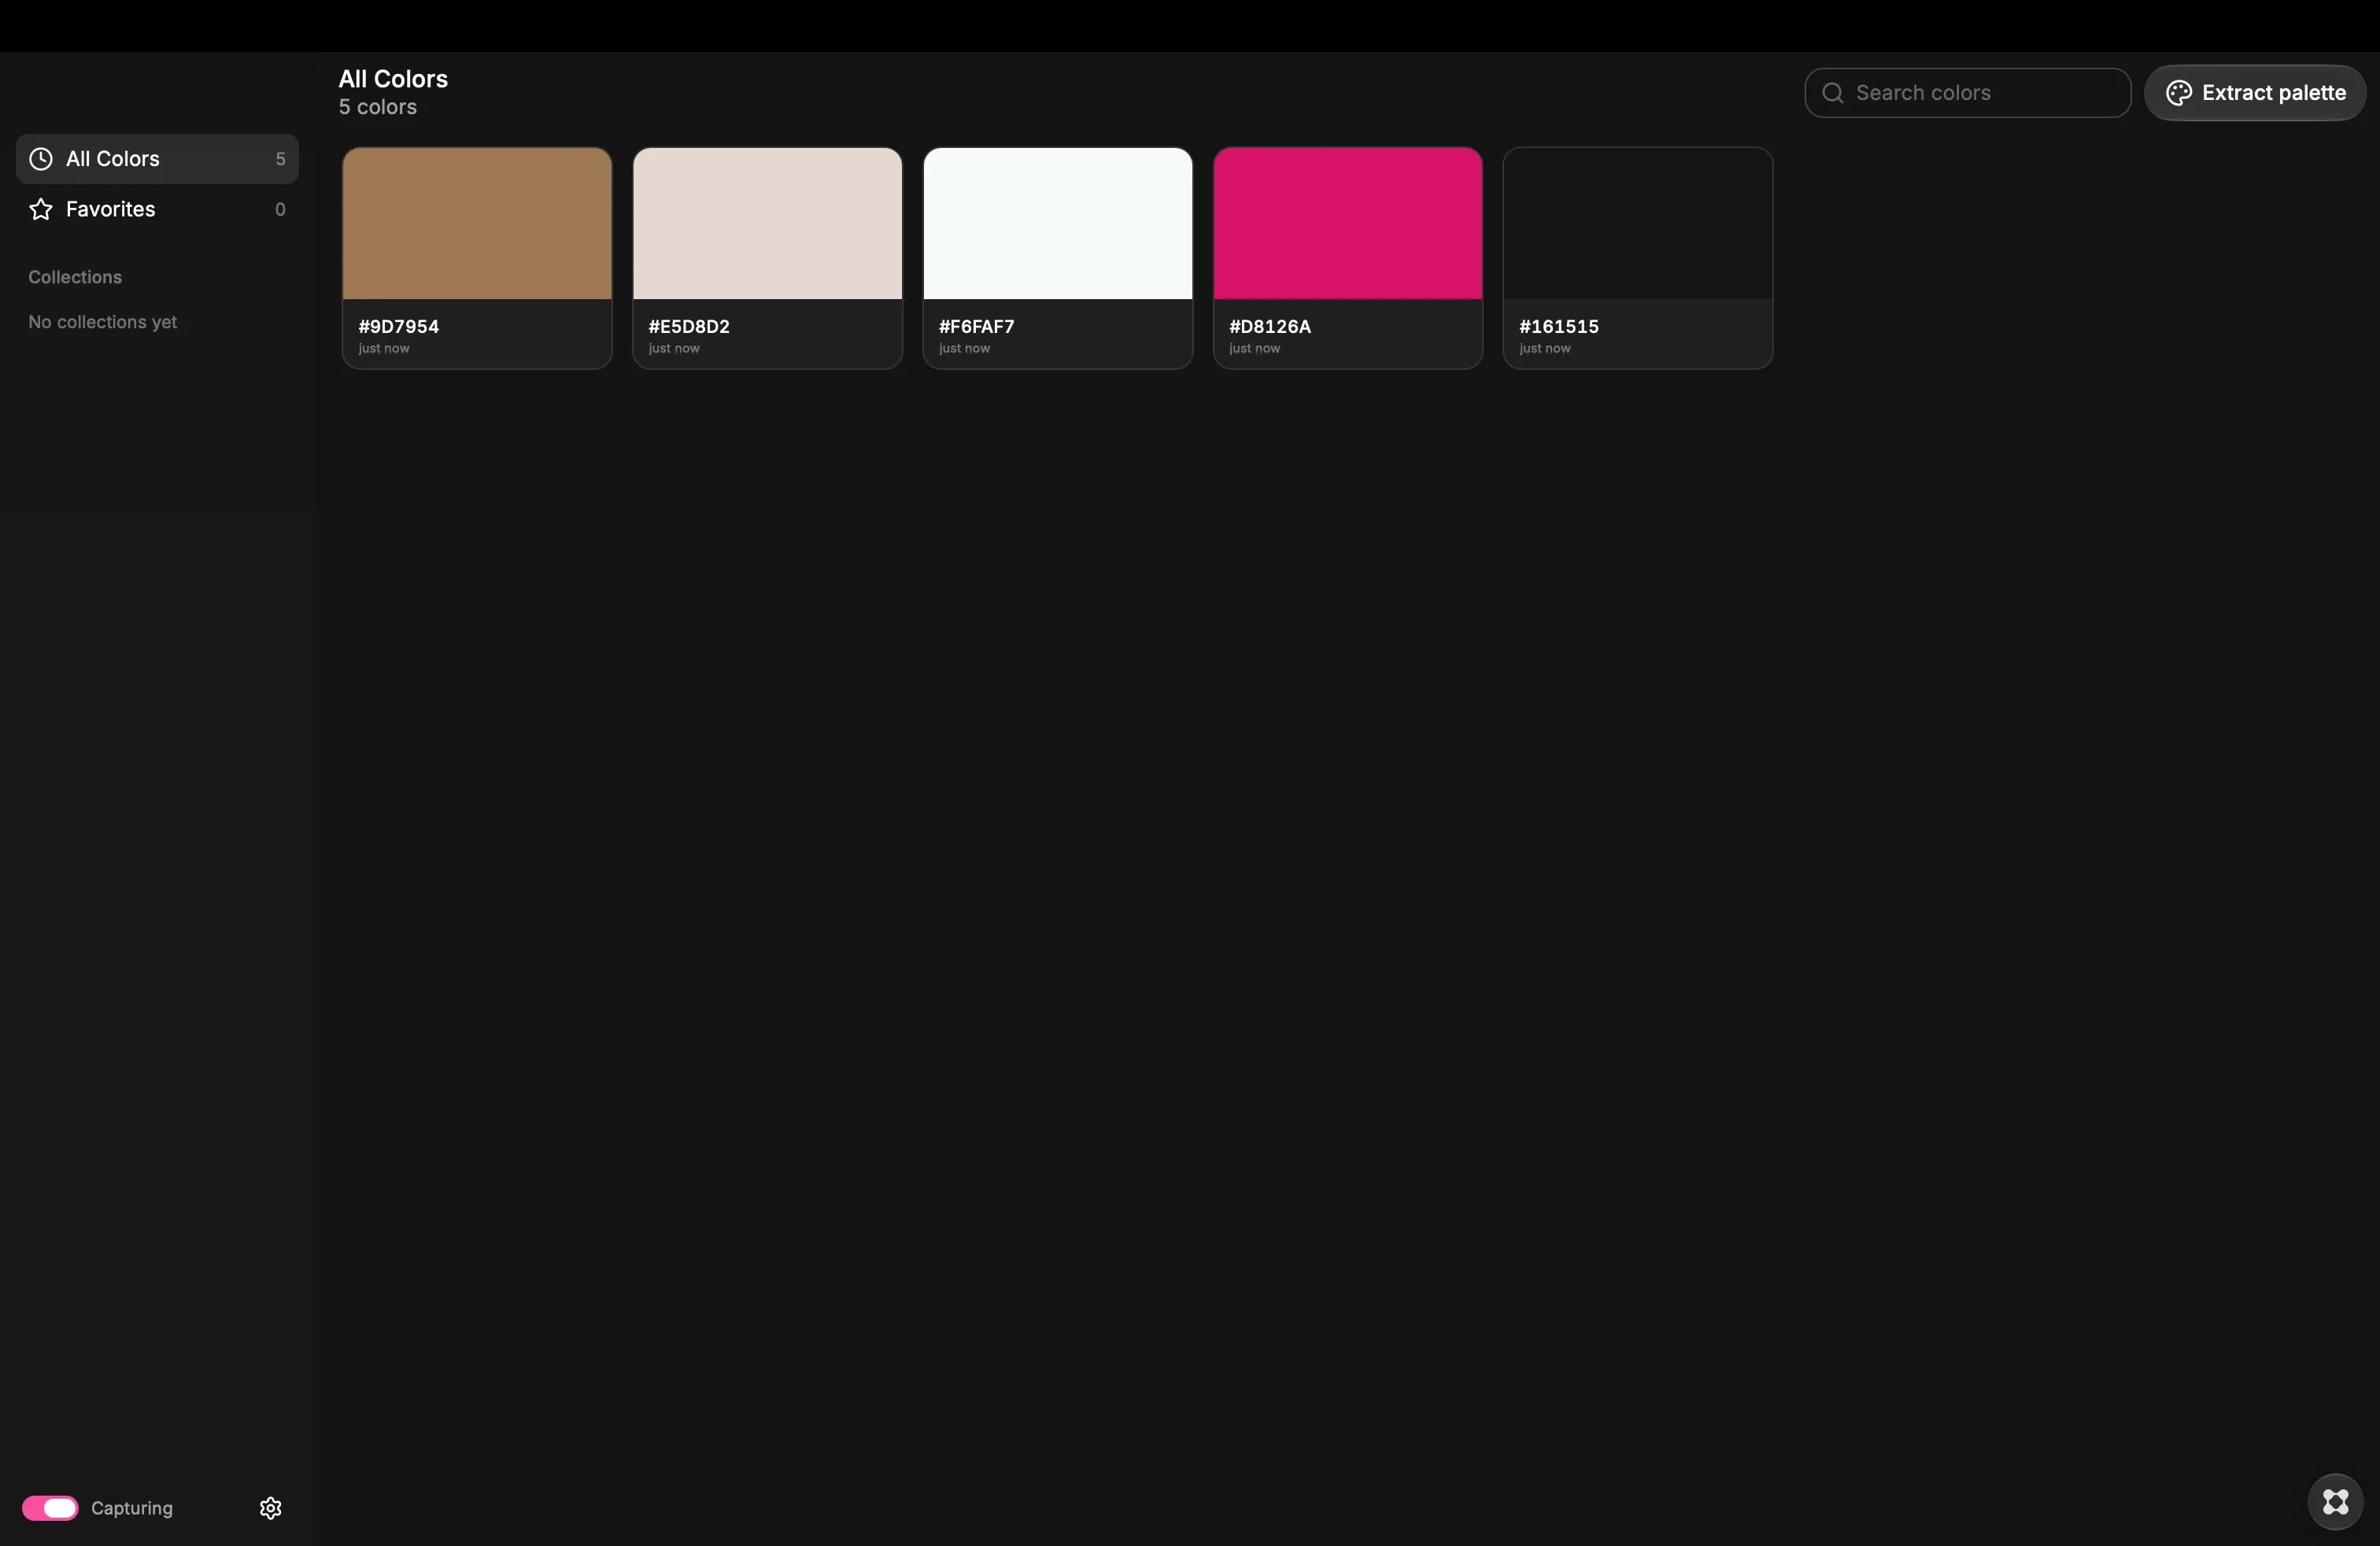Select the dark #161515 swatch
This screenshot has width=2380, height=1546.
point(1638,223)
